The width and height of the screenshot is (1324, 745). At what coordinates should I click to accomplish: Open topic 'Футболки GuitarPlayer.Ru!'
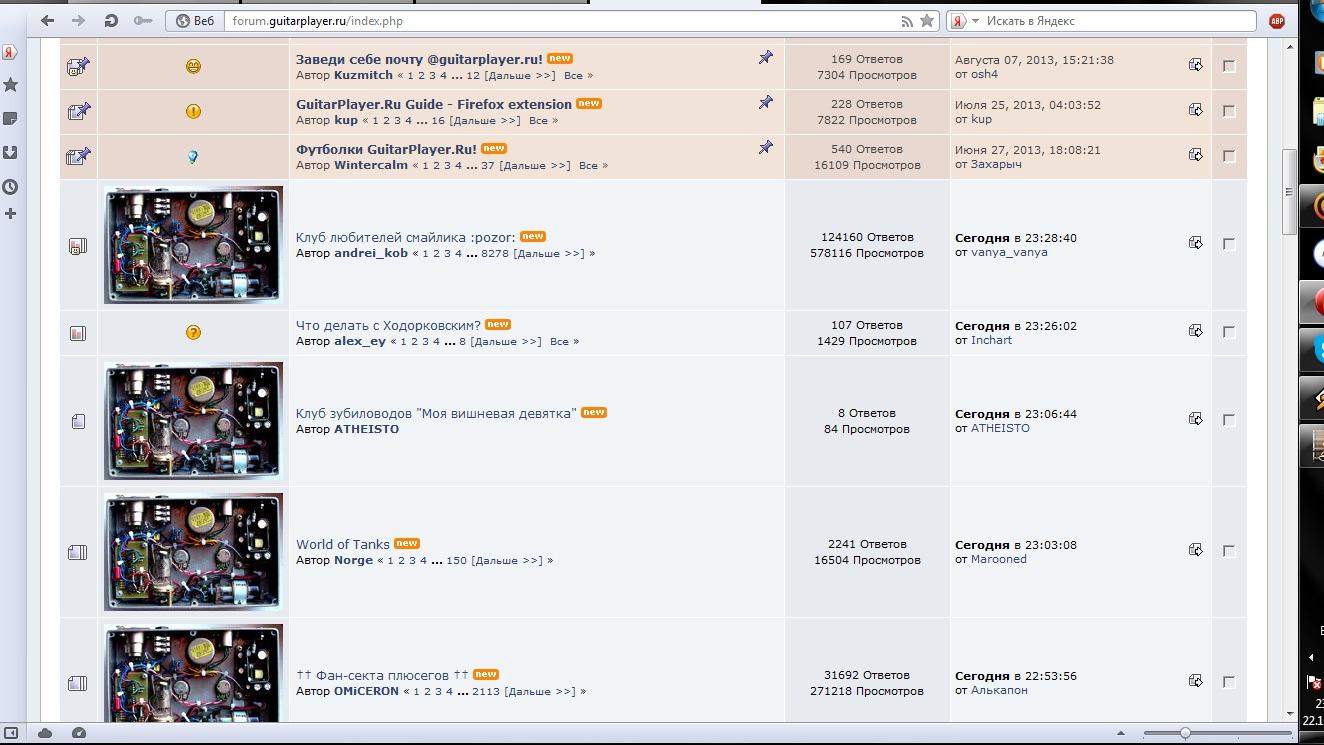pos(386,149)
